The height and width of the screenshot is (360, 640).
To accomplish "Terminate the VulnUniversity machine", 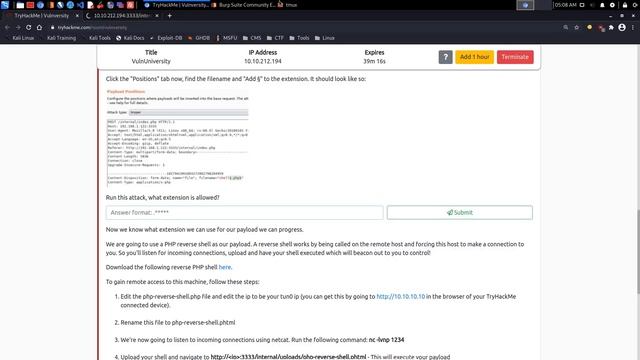I will [515, 57].
